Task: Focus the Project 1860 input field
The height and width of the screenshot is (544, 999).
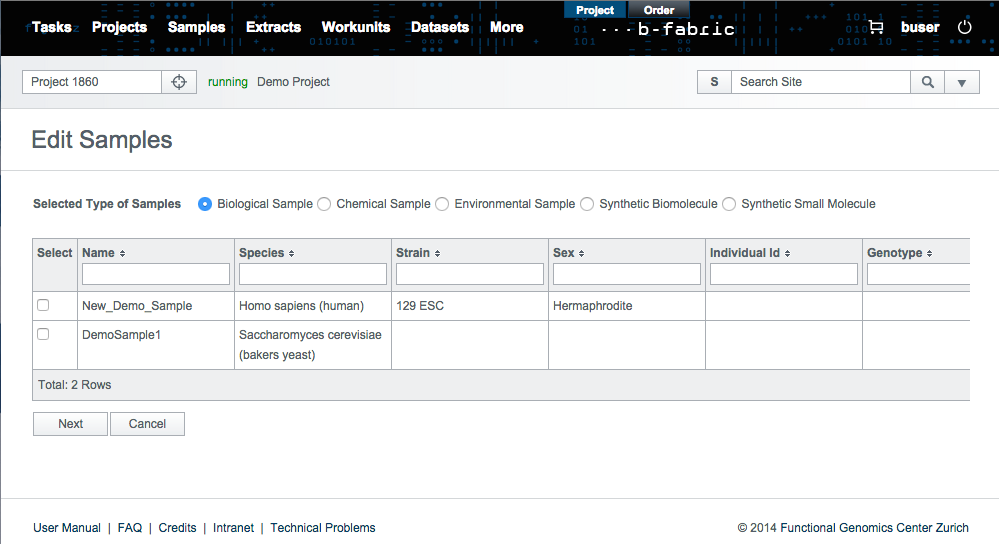Action: click(x=92, y=82)
